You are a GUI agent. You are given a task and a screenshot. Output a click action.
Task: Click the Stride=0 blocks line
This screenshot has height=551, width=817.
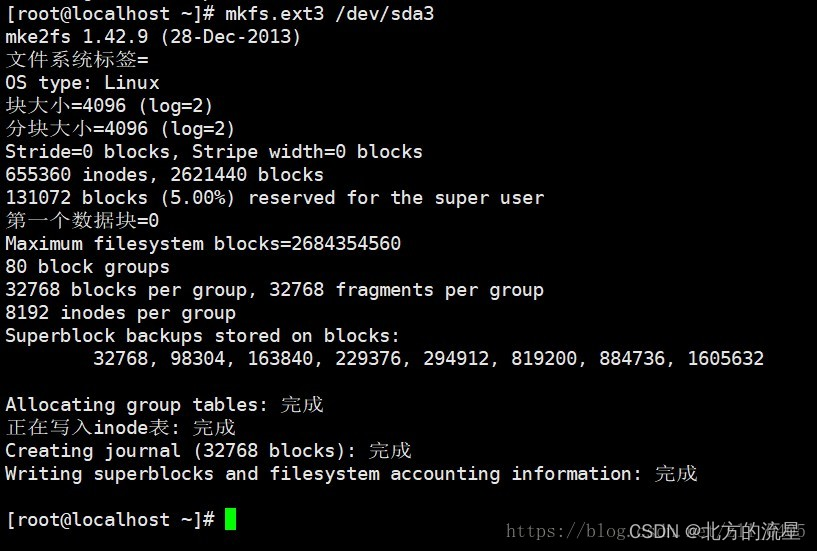point(214,152)
